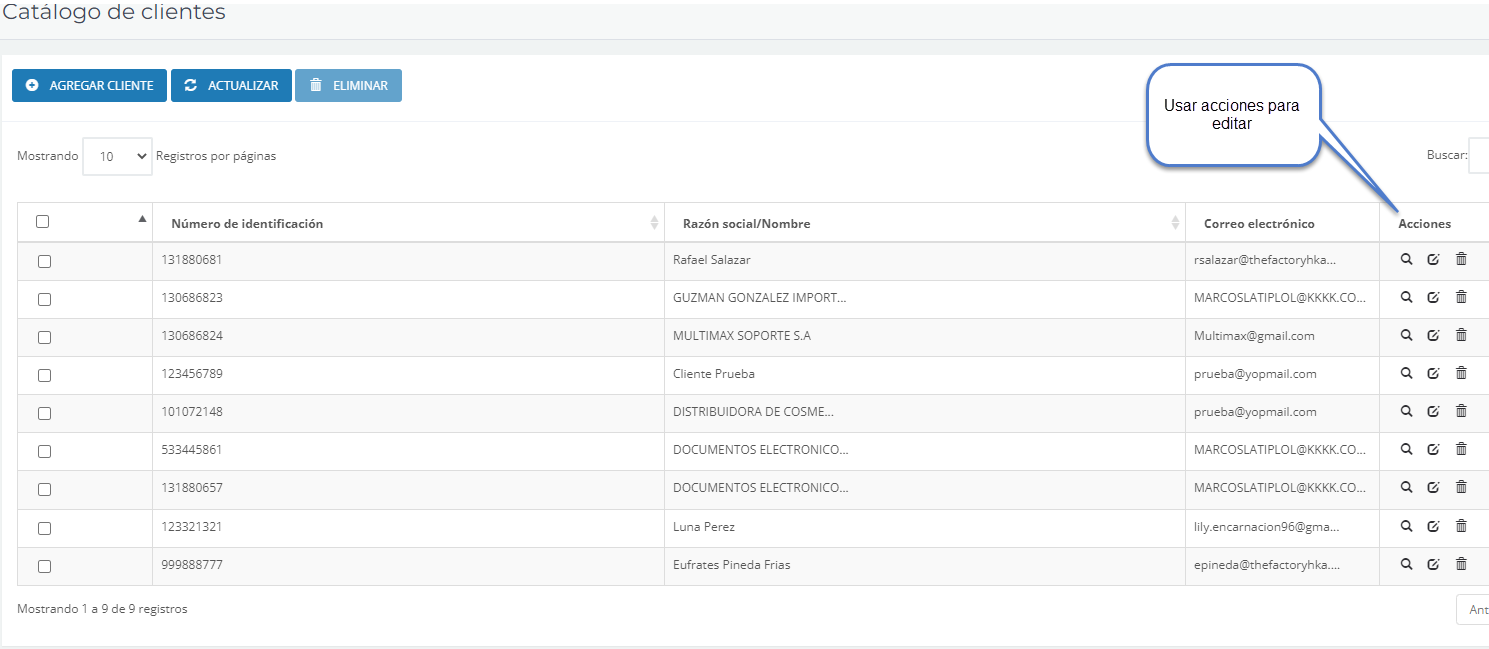Click trash icon for Cliente Prueba row
Viewport: 1489px width, 649px height.
pos(1461,374)
